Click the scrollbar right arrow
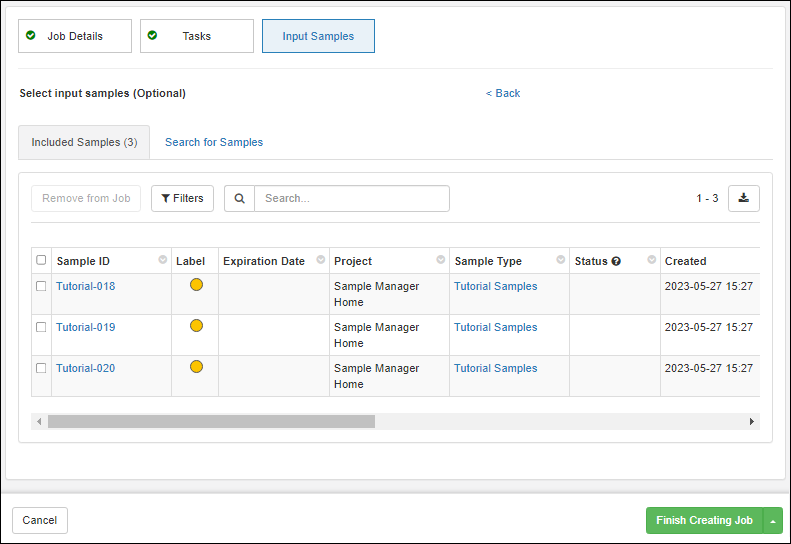 [x=752, y=422]
